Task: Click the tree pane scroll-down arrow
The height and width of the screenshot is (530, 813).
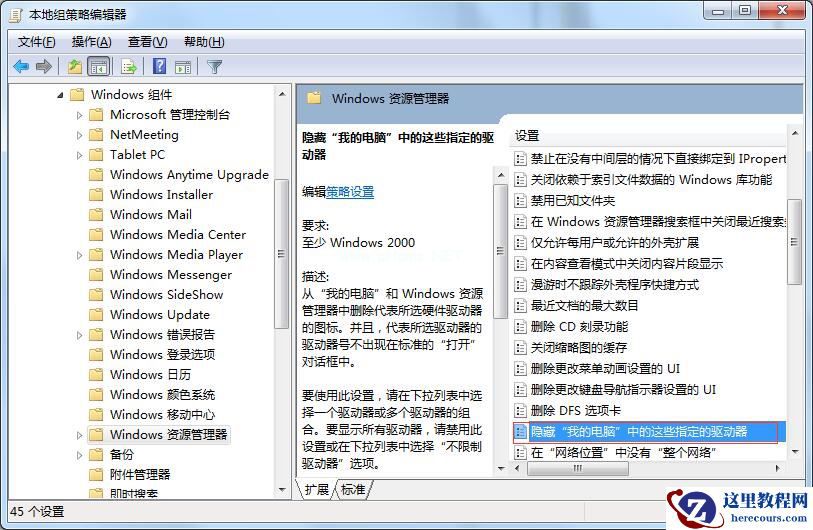Action: pyautogui.click(x=282, y=489)
